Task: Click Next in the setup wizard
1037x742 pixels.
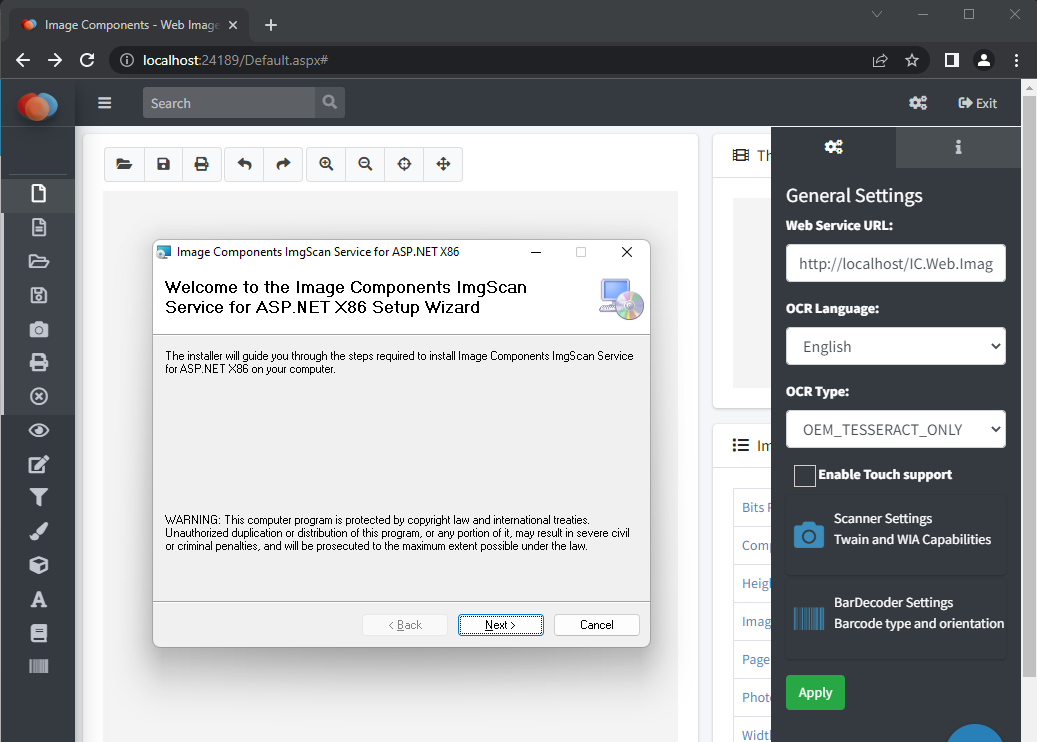Action: (501, 625)
